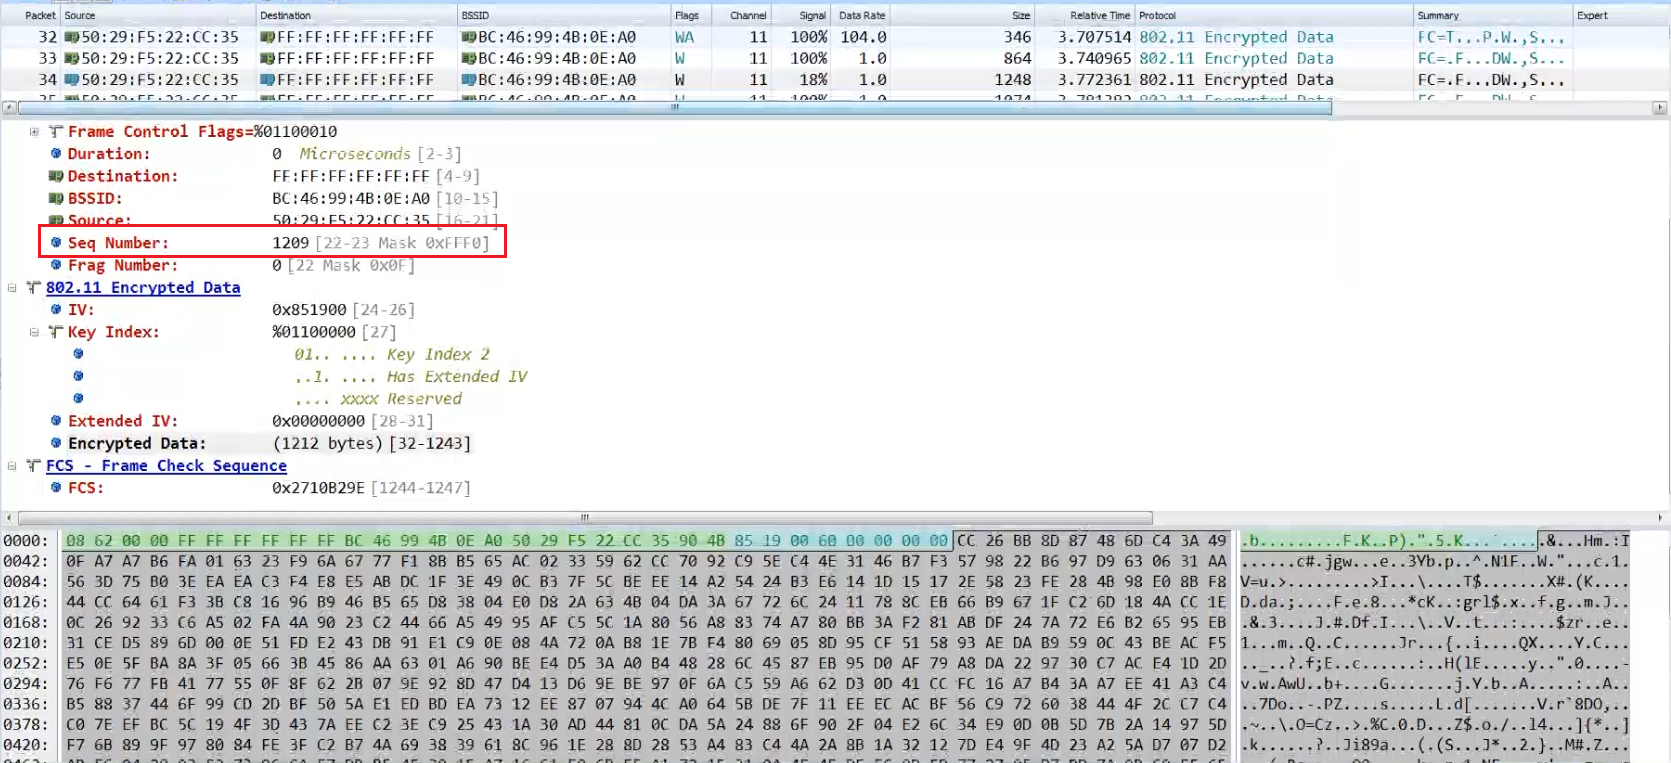Image resolution: width=1671 pixels, height=763 pixels.
Task: Click the hex view horizontal scrollbar
Action: [x=584, y=518]
